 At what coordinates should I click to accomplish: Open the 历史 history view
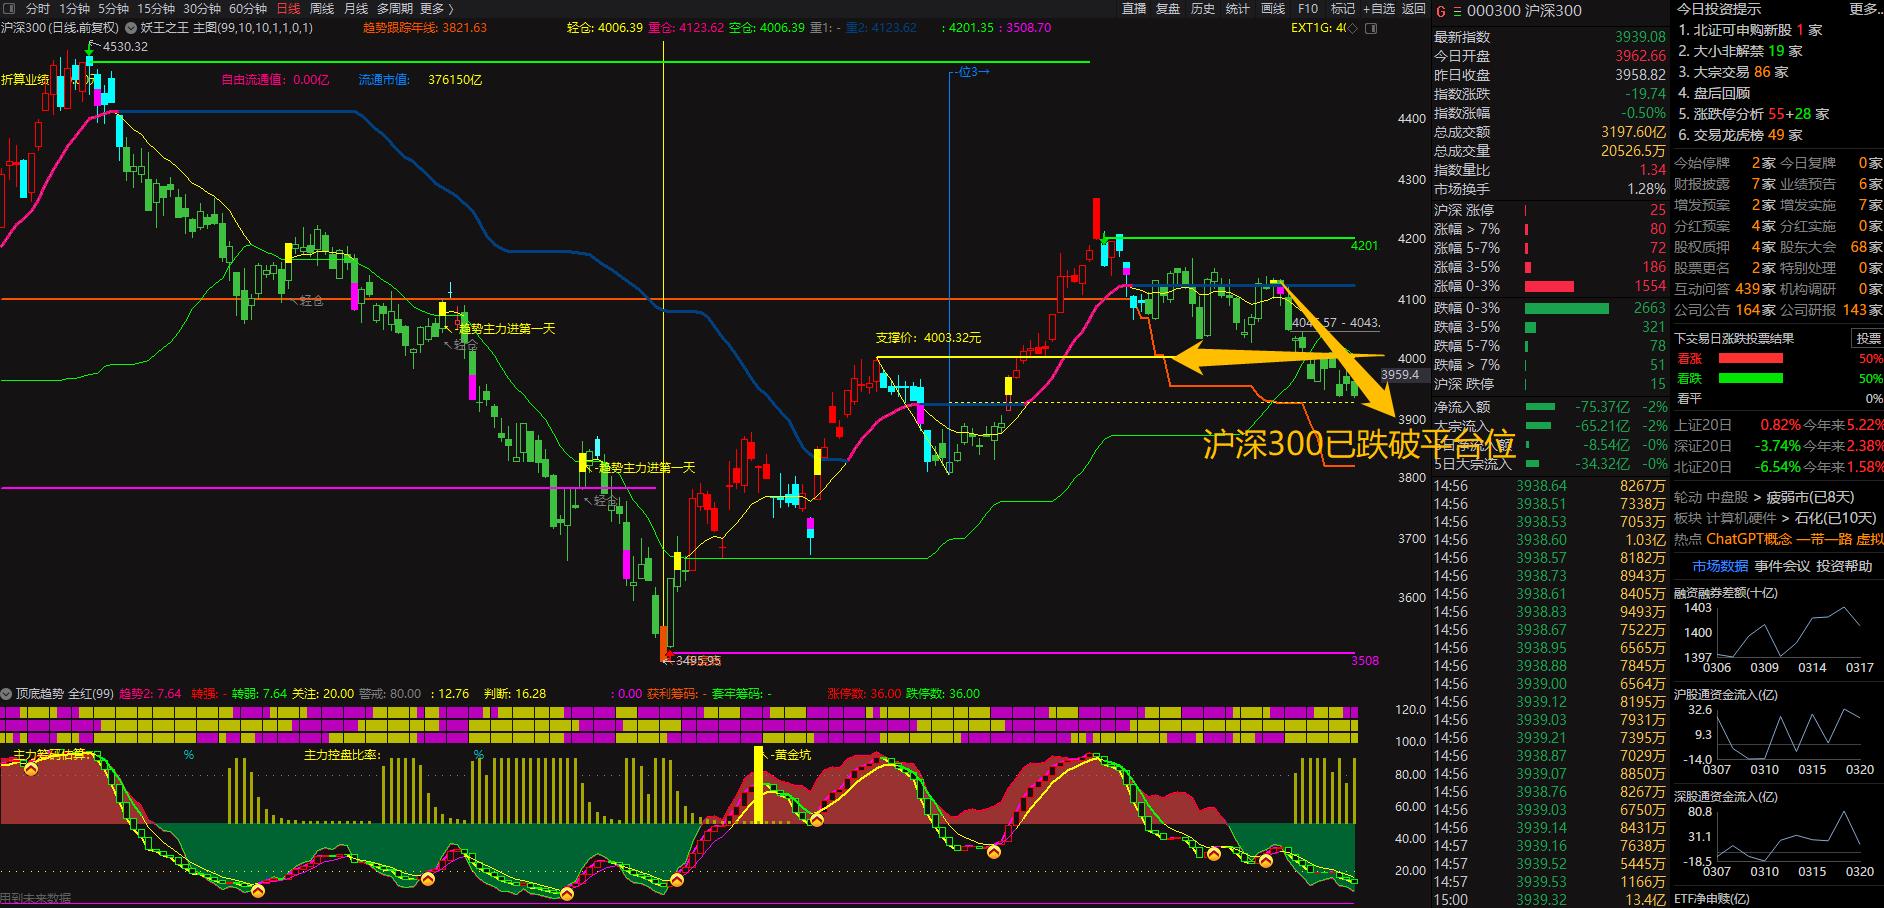1203,9
